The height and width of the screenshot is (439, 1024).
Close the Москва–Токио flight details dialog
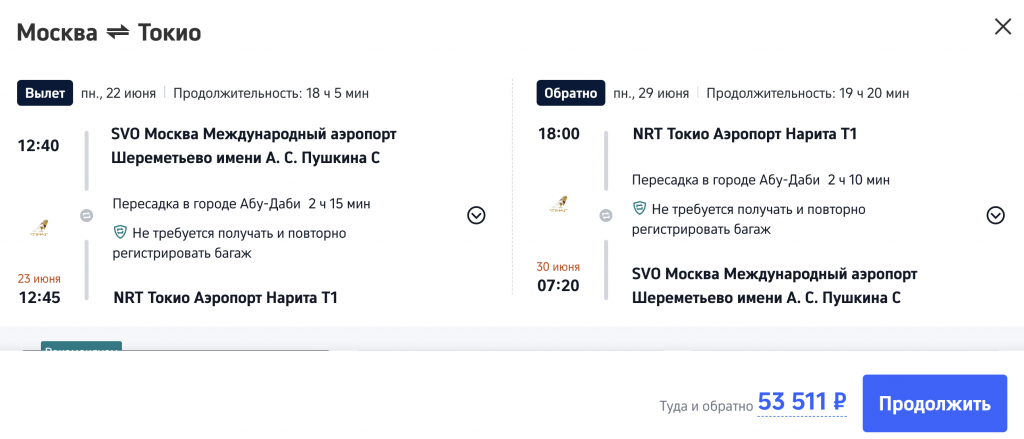point(1002,27)
